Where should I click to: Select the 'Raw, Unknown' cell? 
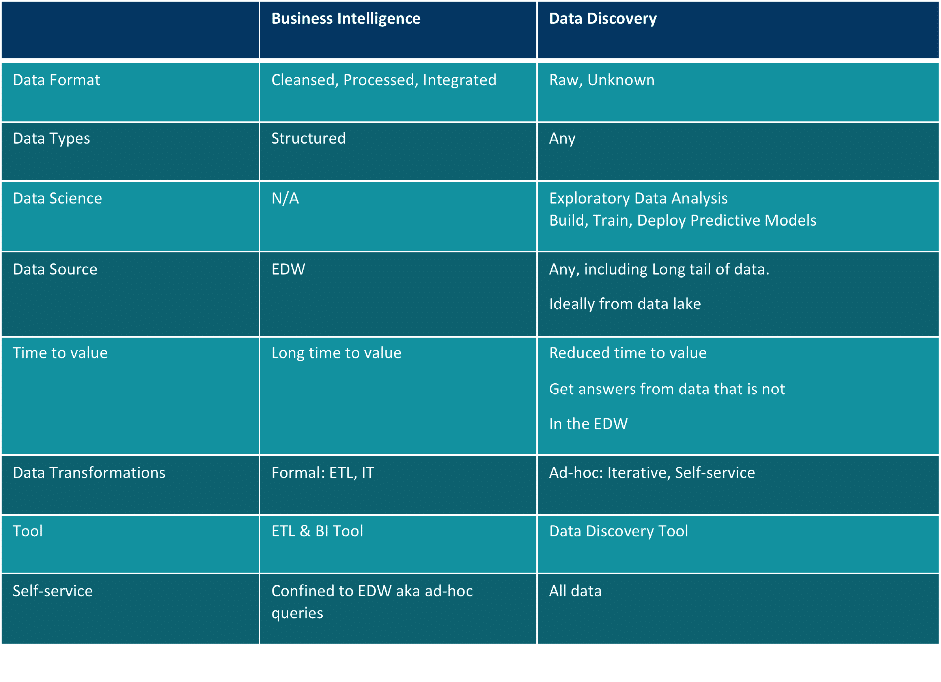click(601, 80)
